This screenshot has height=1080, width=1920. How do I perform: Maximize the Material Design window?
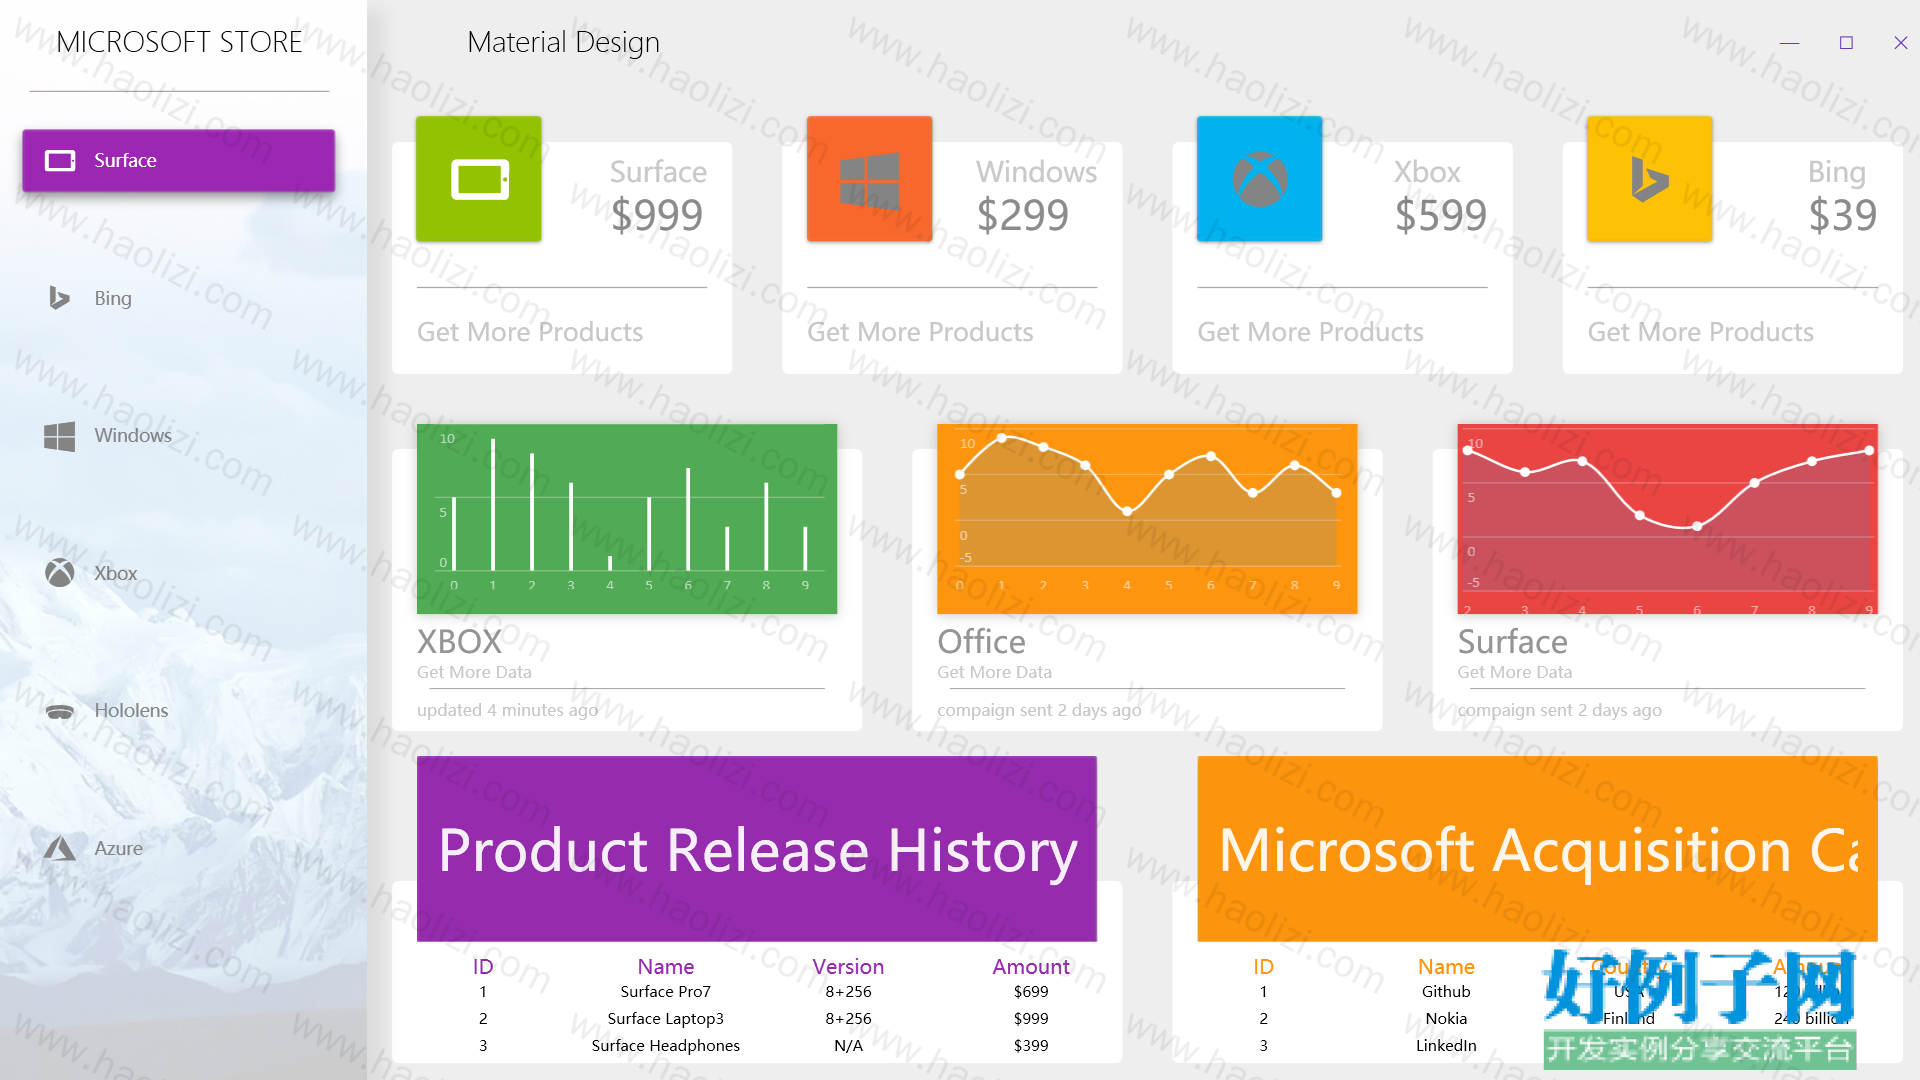1846,43
